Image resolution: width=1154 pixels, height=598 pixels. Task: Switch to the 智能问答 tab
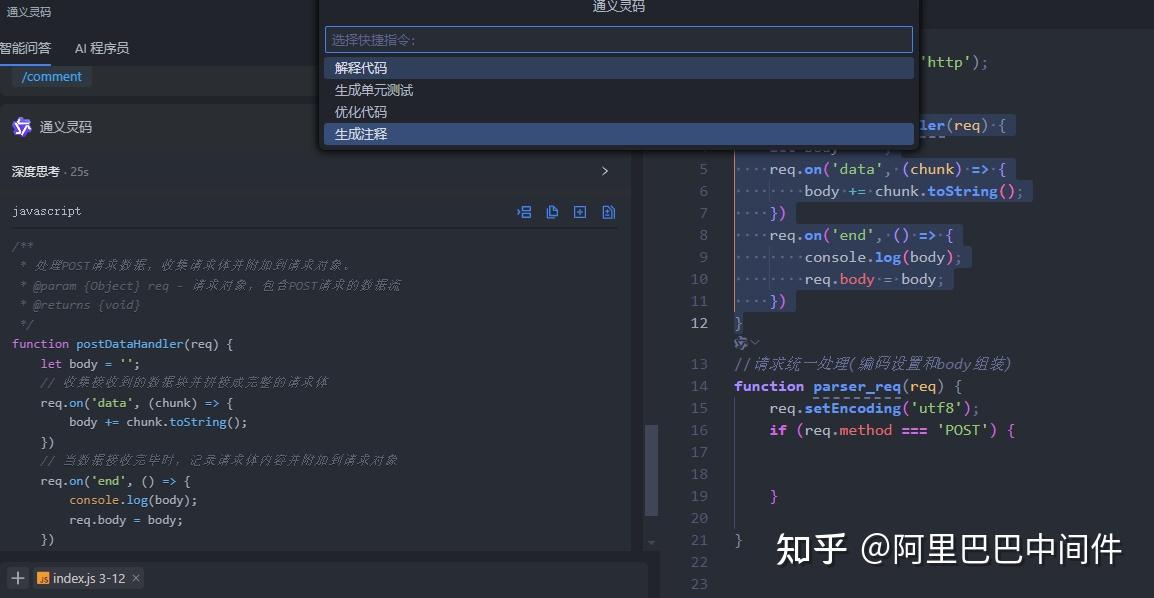click(x=25, y=48)
